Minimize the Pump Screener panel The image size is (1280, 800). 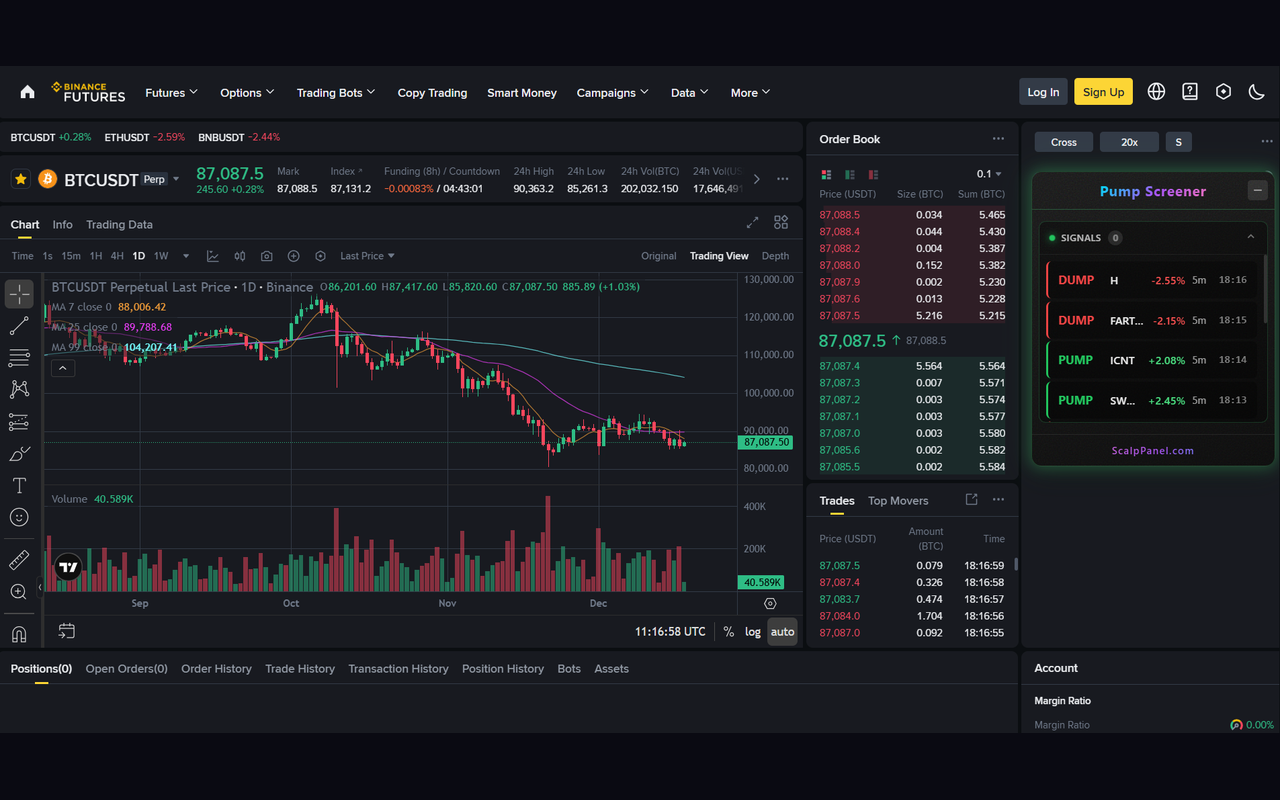click(1258, 190)
